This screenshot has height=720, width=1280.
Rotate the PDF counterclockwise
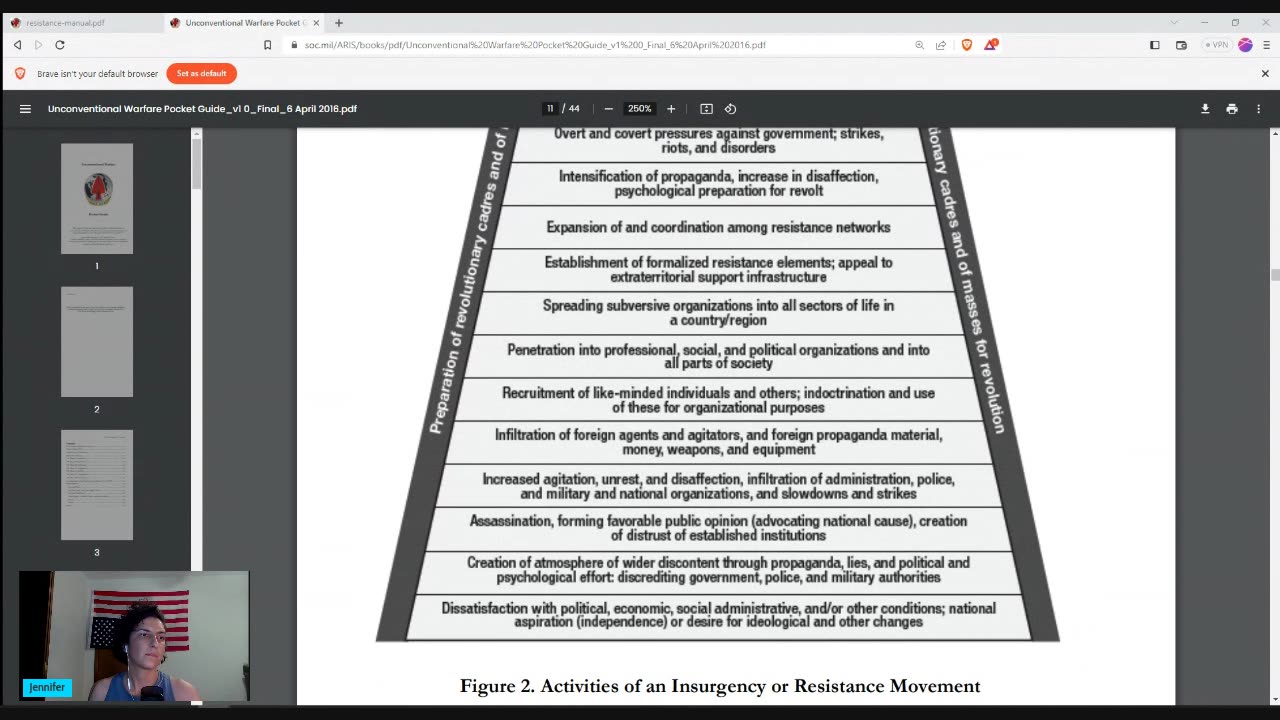(730, 109)
